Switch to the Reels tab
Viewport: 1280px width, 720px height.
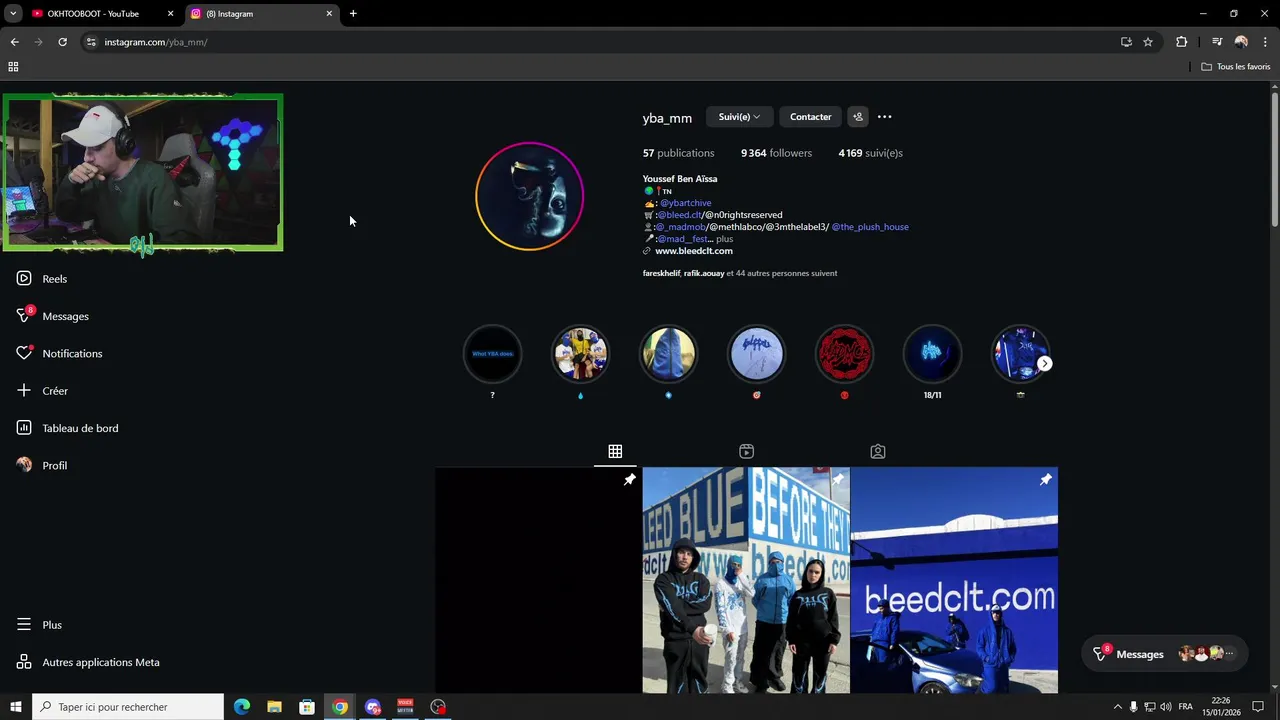(746, 452)
